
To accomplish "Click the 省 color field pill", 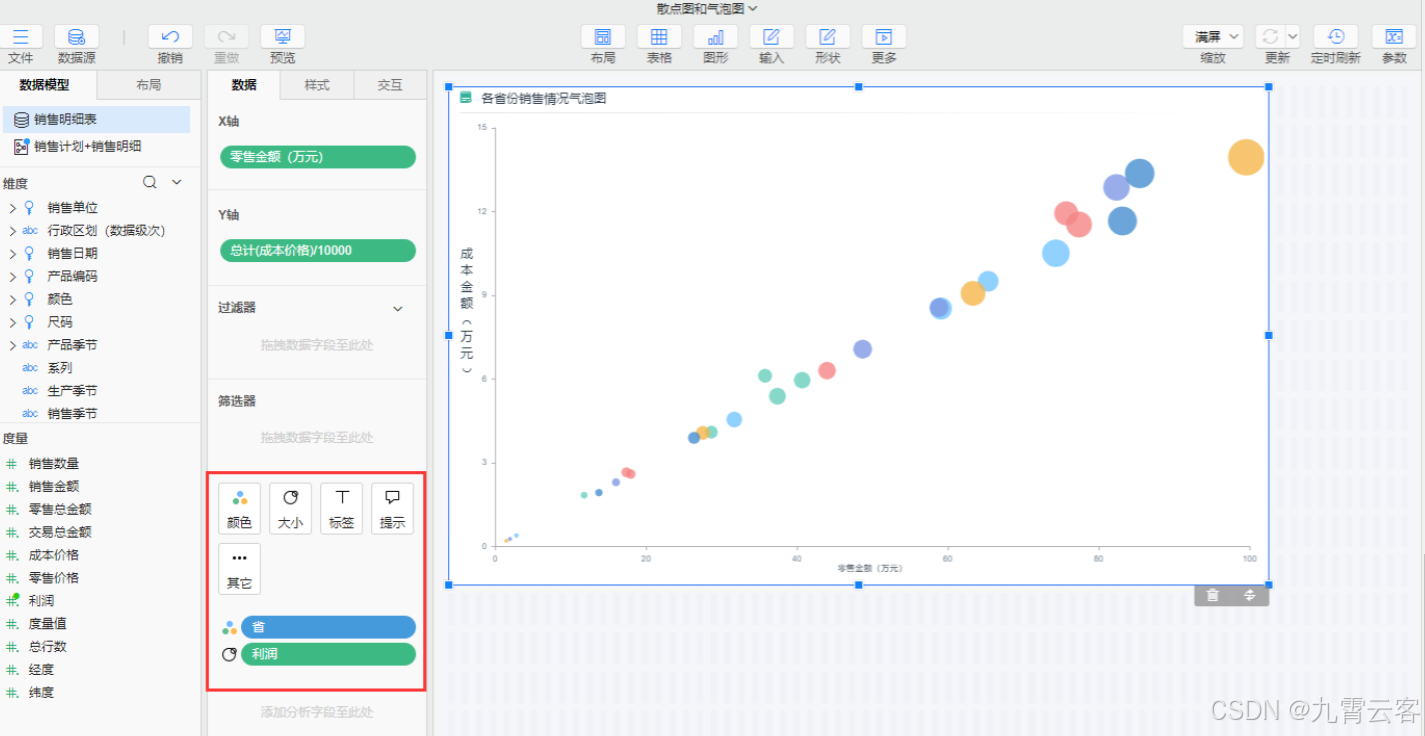I will tap(328, 627).
